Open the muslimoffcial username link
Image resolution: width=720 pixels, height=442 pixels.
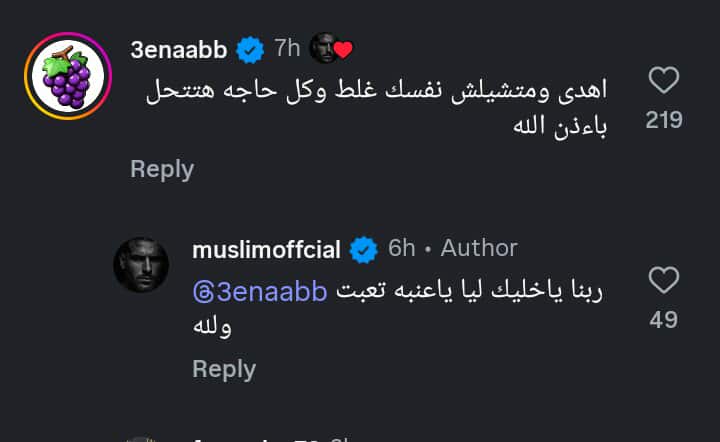click(x=267, y=248)
